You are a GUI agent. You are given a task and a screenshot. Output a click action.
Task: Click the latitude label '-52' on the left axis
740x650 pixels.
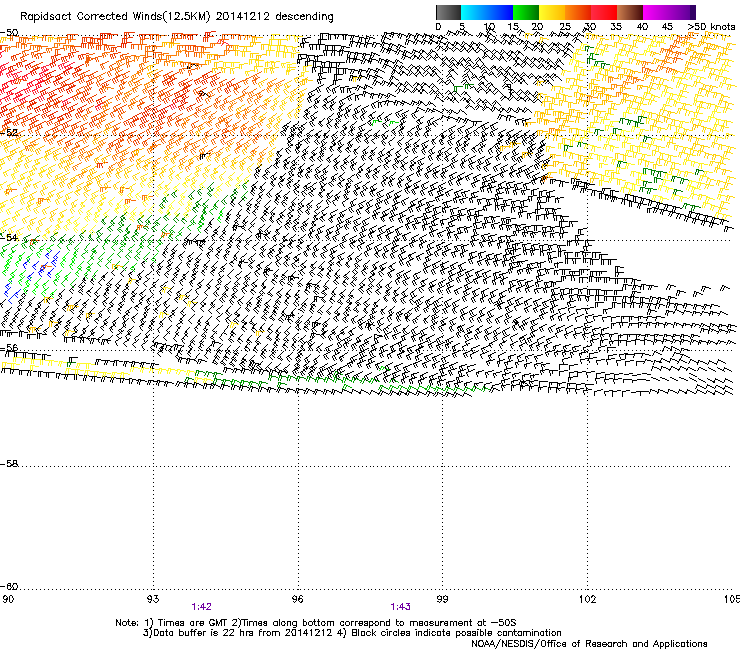click(9, 133)
